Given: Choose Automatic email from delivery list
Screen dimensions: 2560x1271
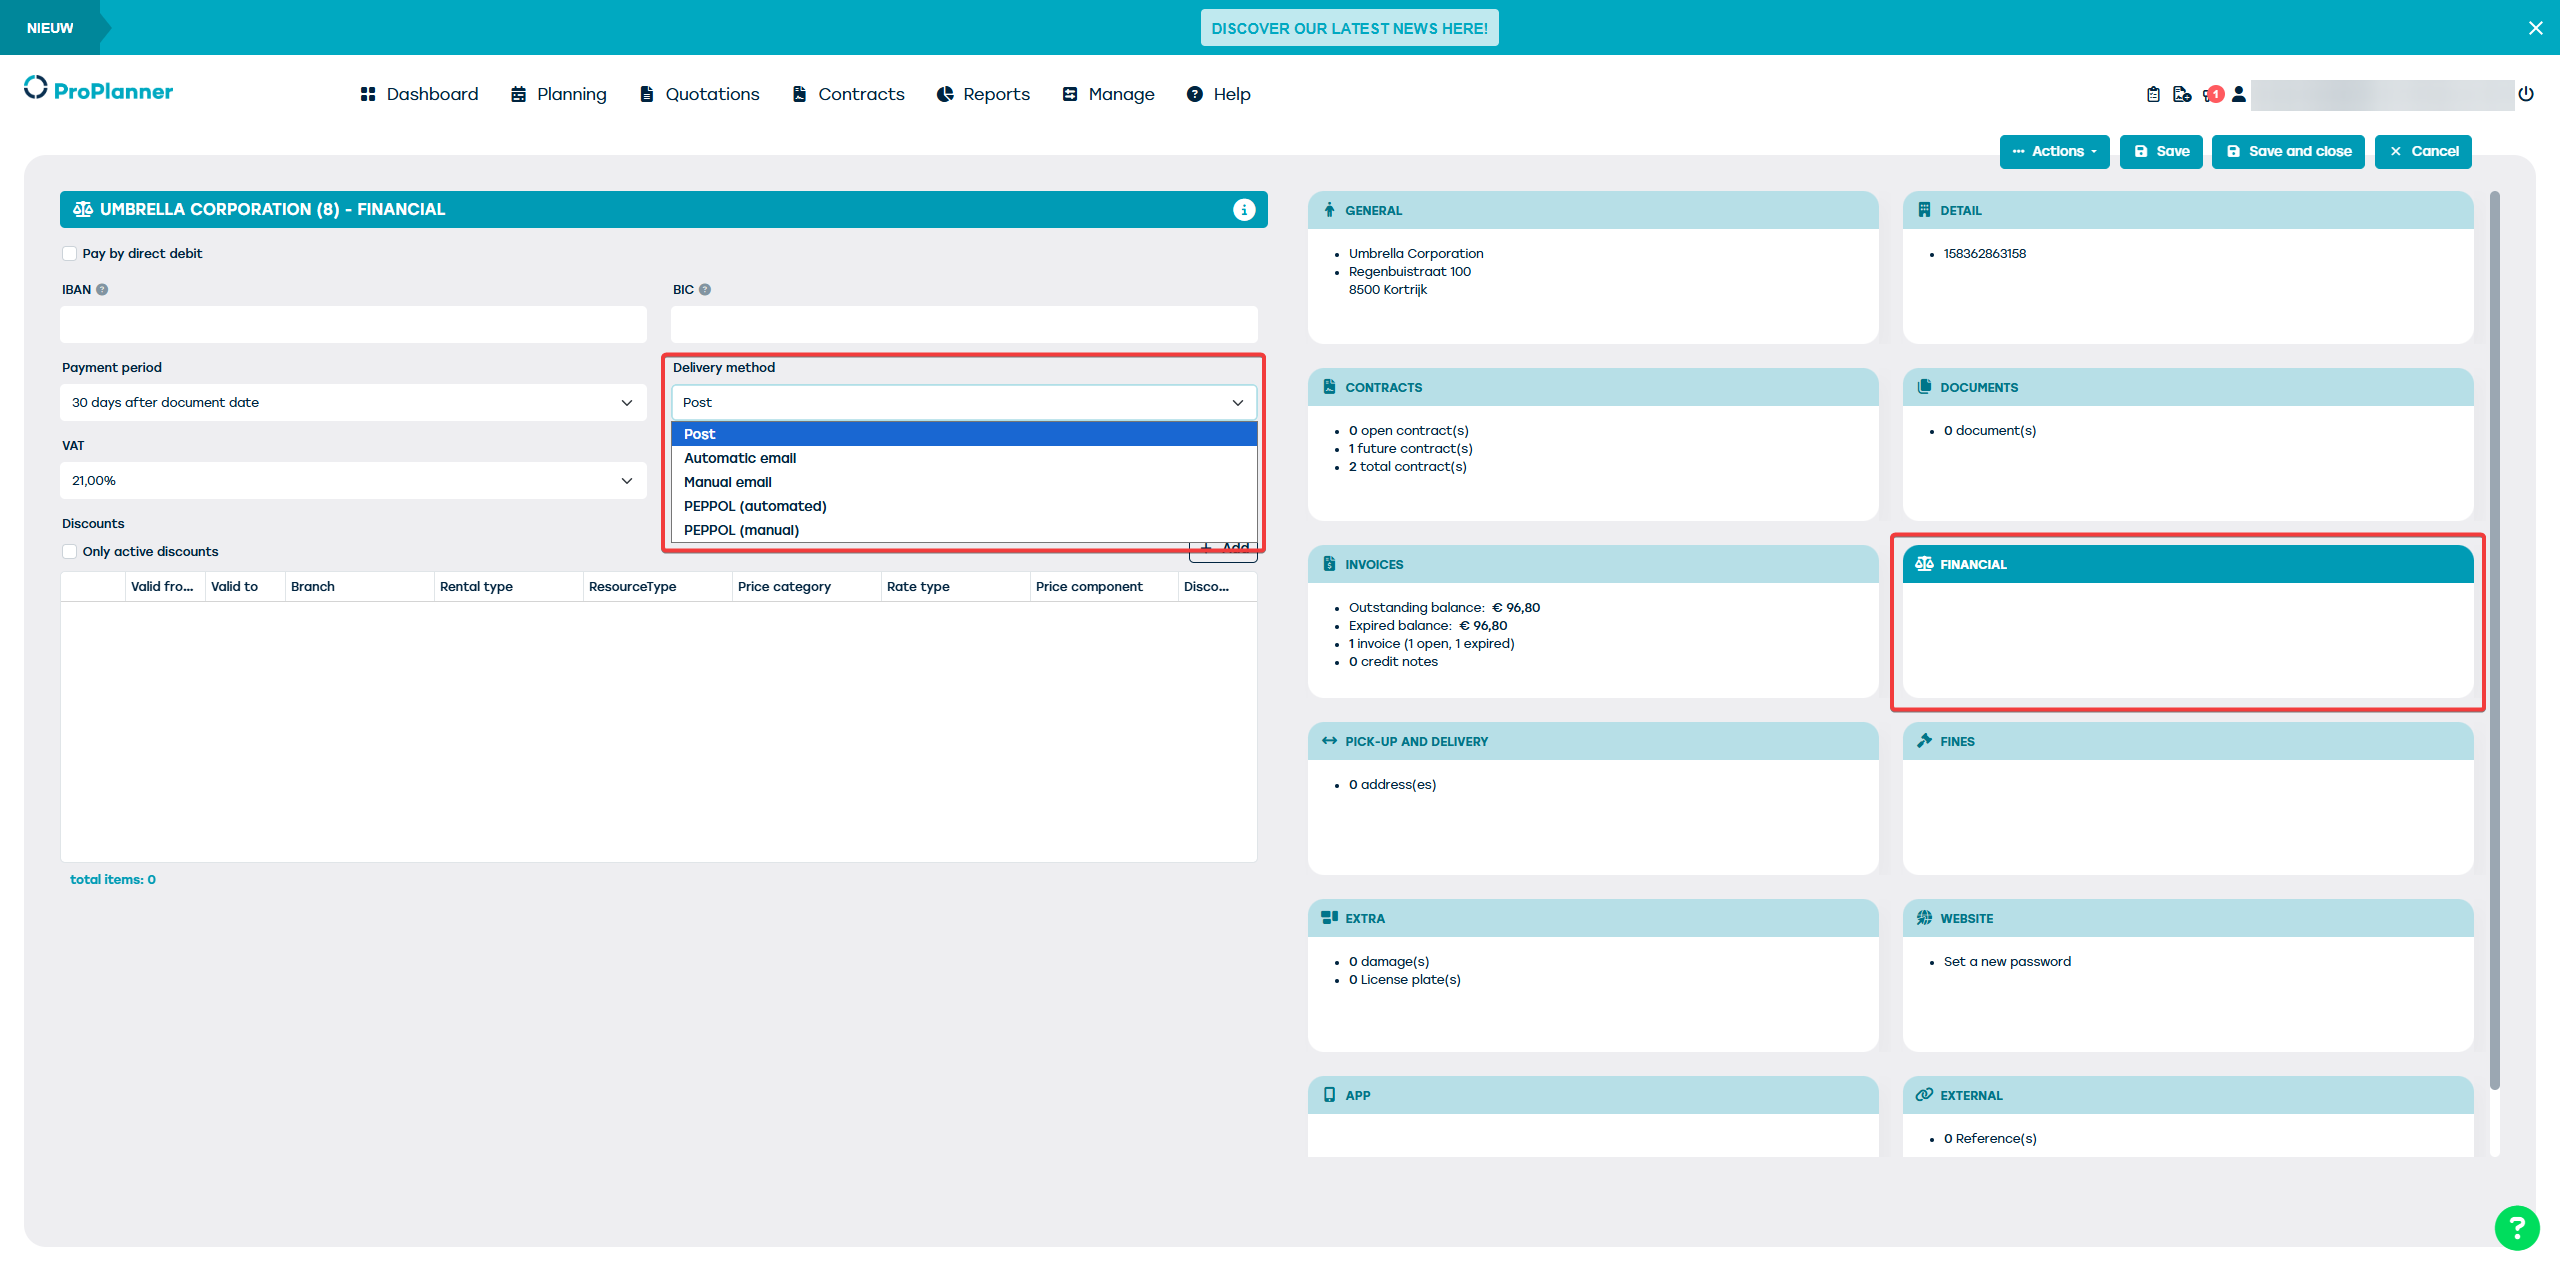Looking at the screenshot, I should pos(740,458).
